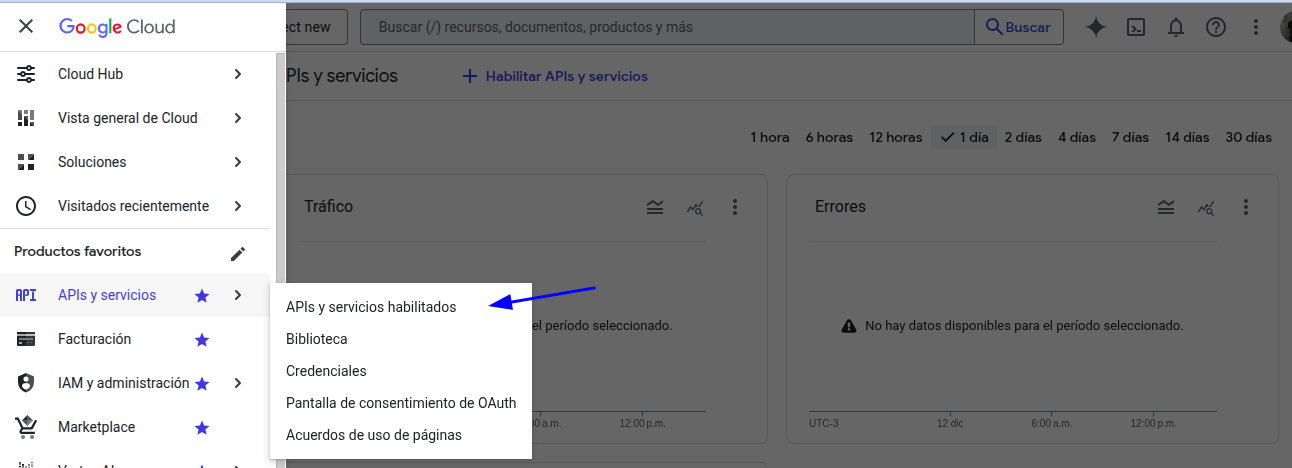Select 6 horas time range
The width and height of the screenshot is (1292, 468).
coord(829,137)
